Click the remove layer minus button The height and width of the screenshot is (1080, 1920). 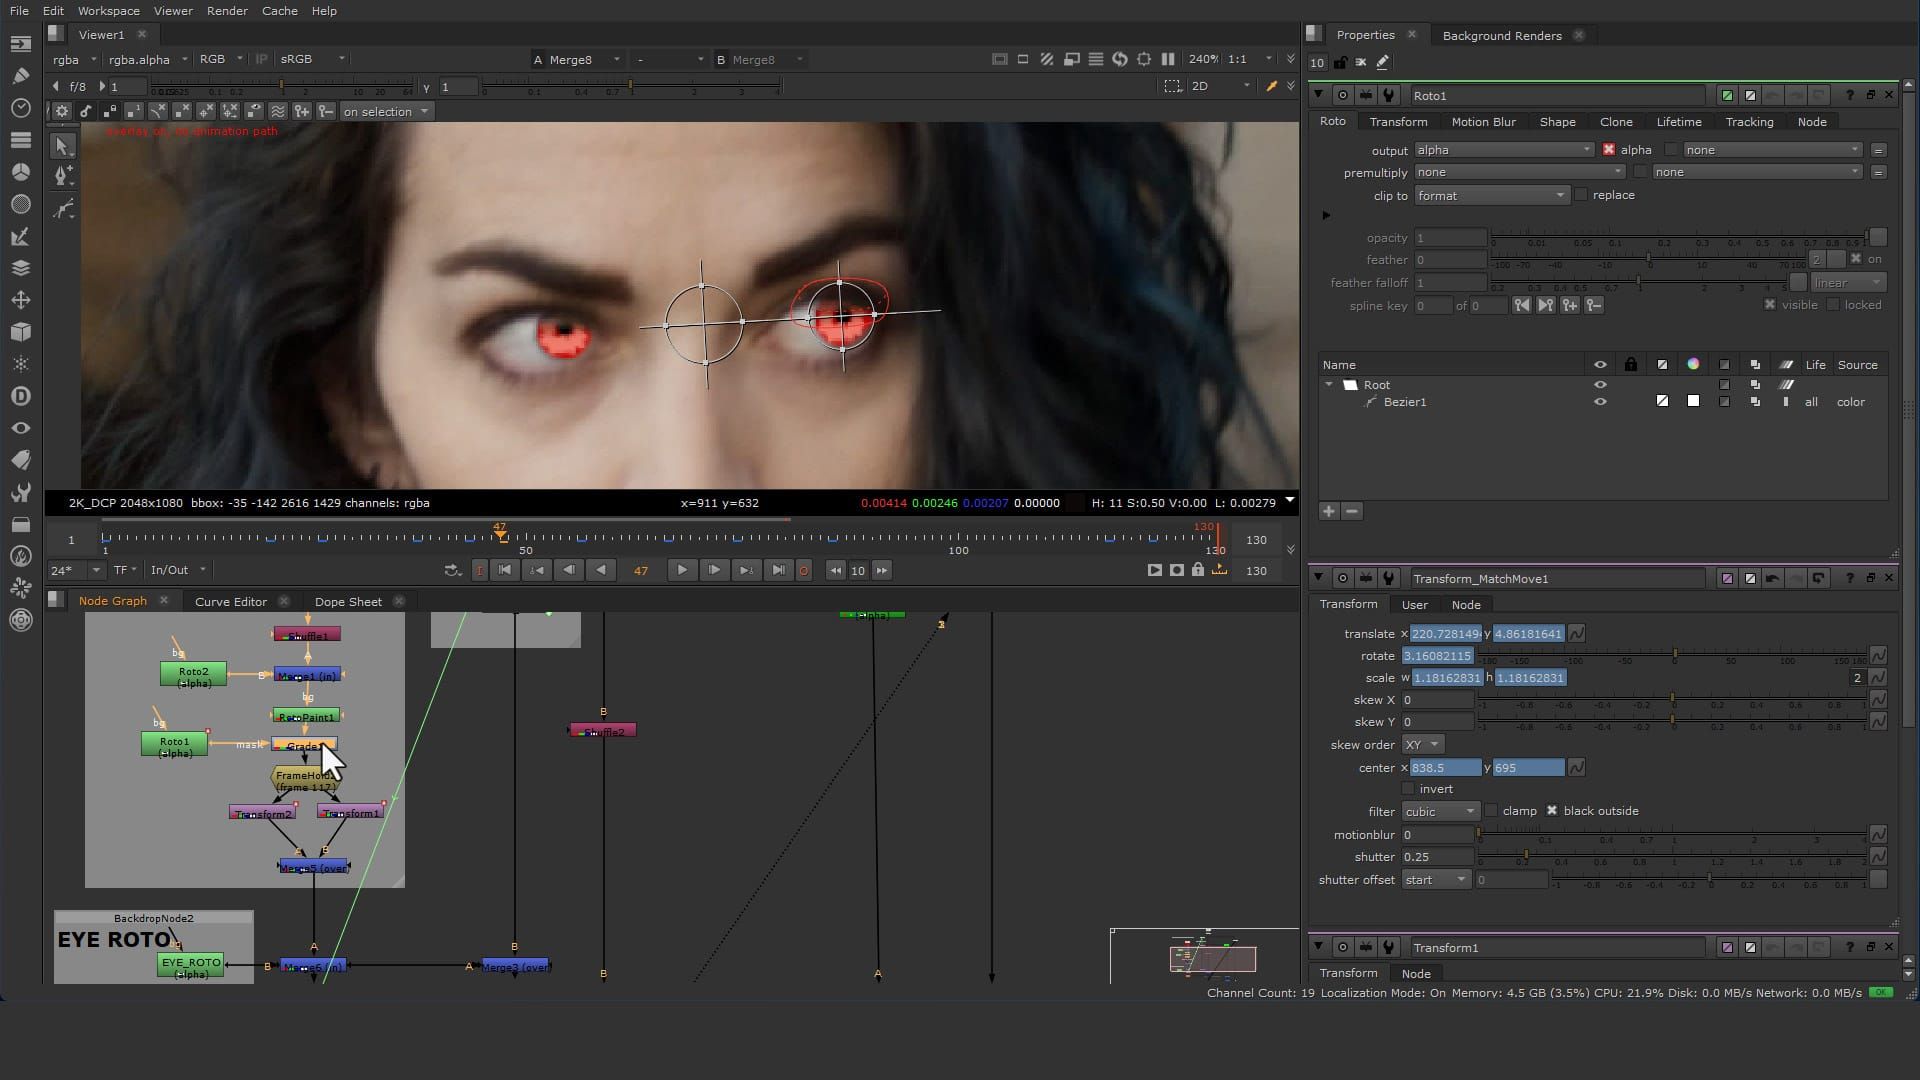click(x=1352, y=511)
